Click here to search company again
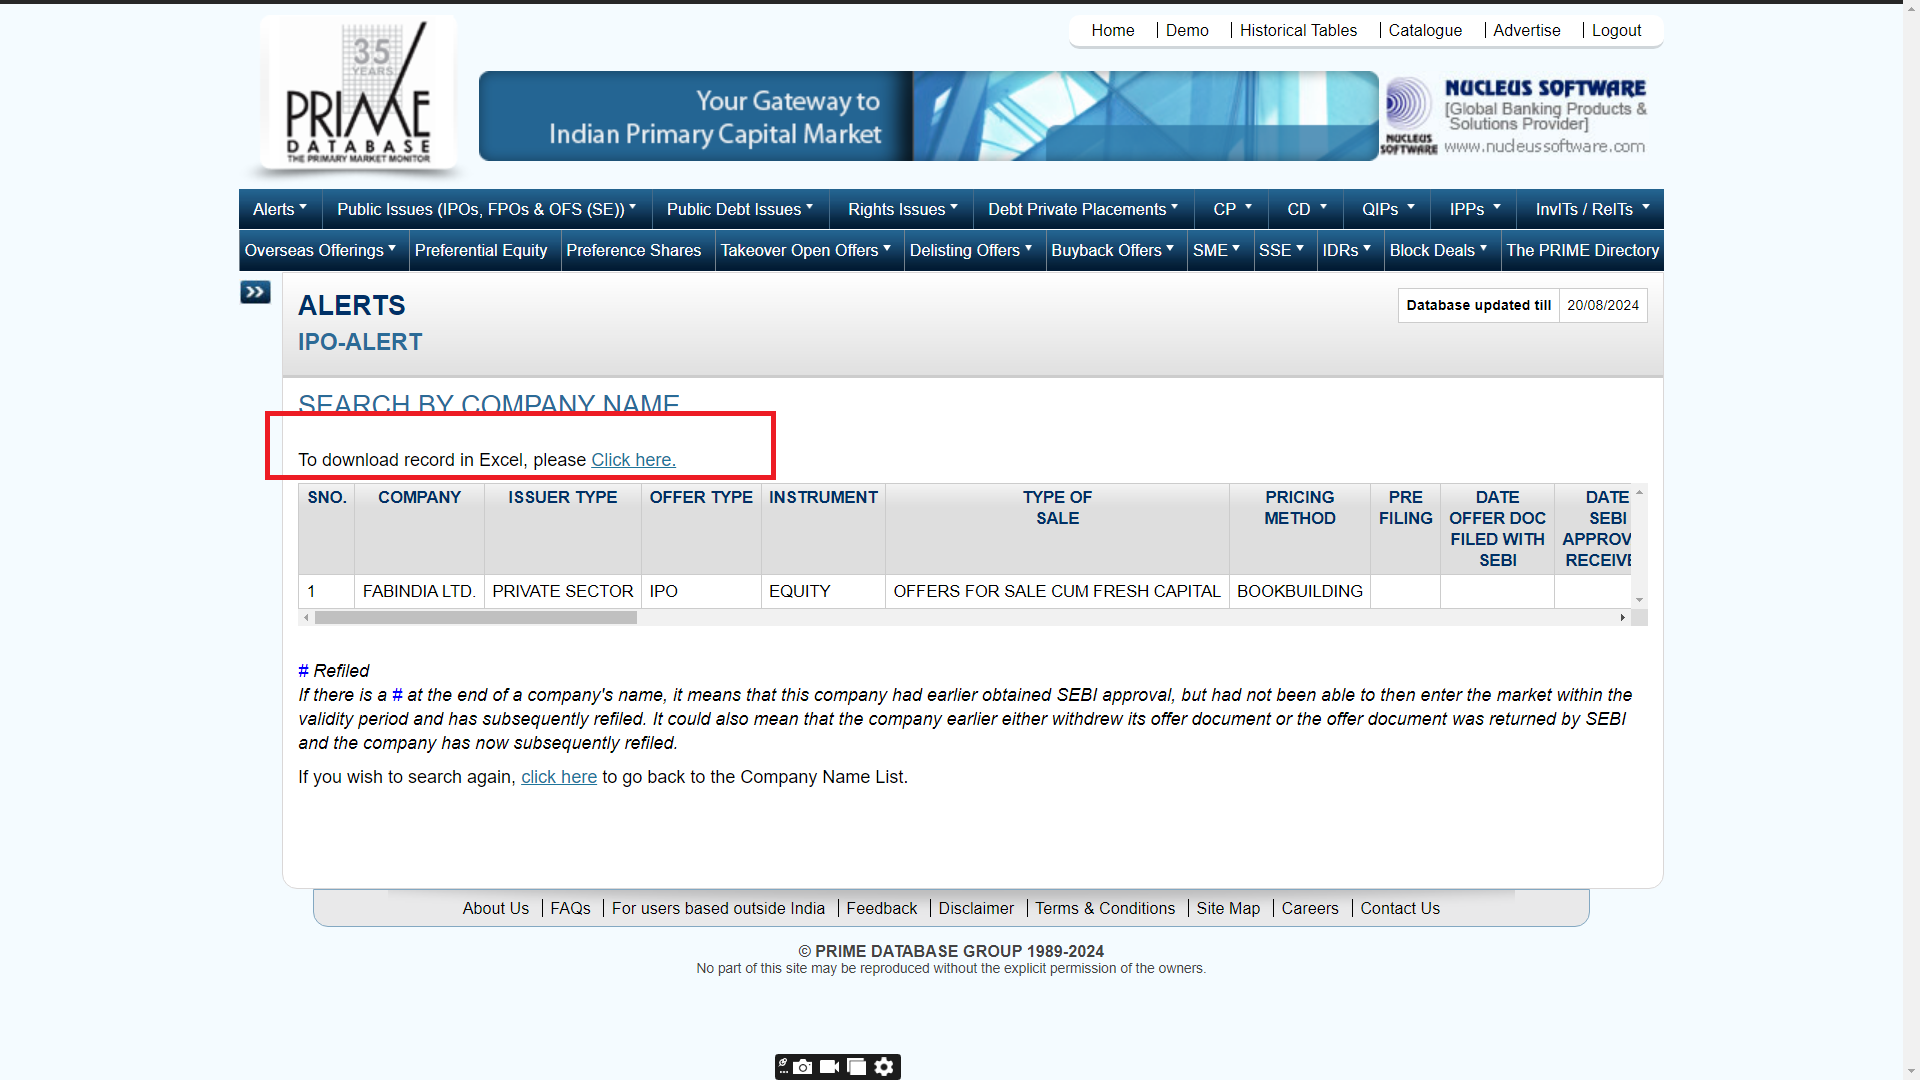The height and width of the screenshot is (1080, 1920). (558, 777)
